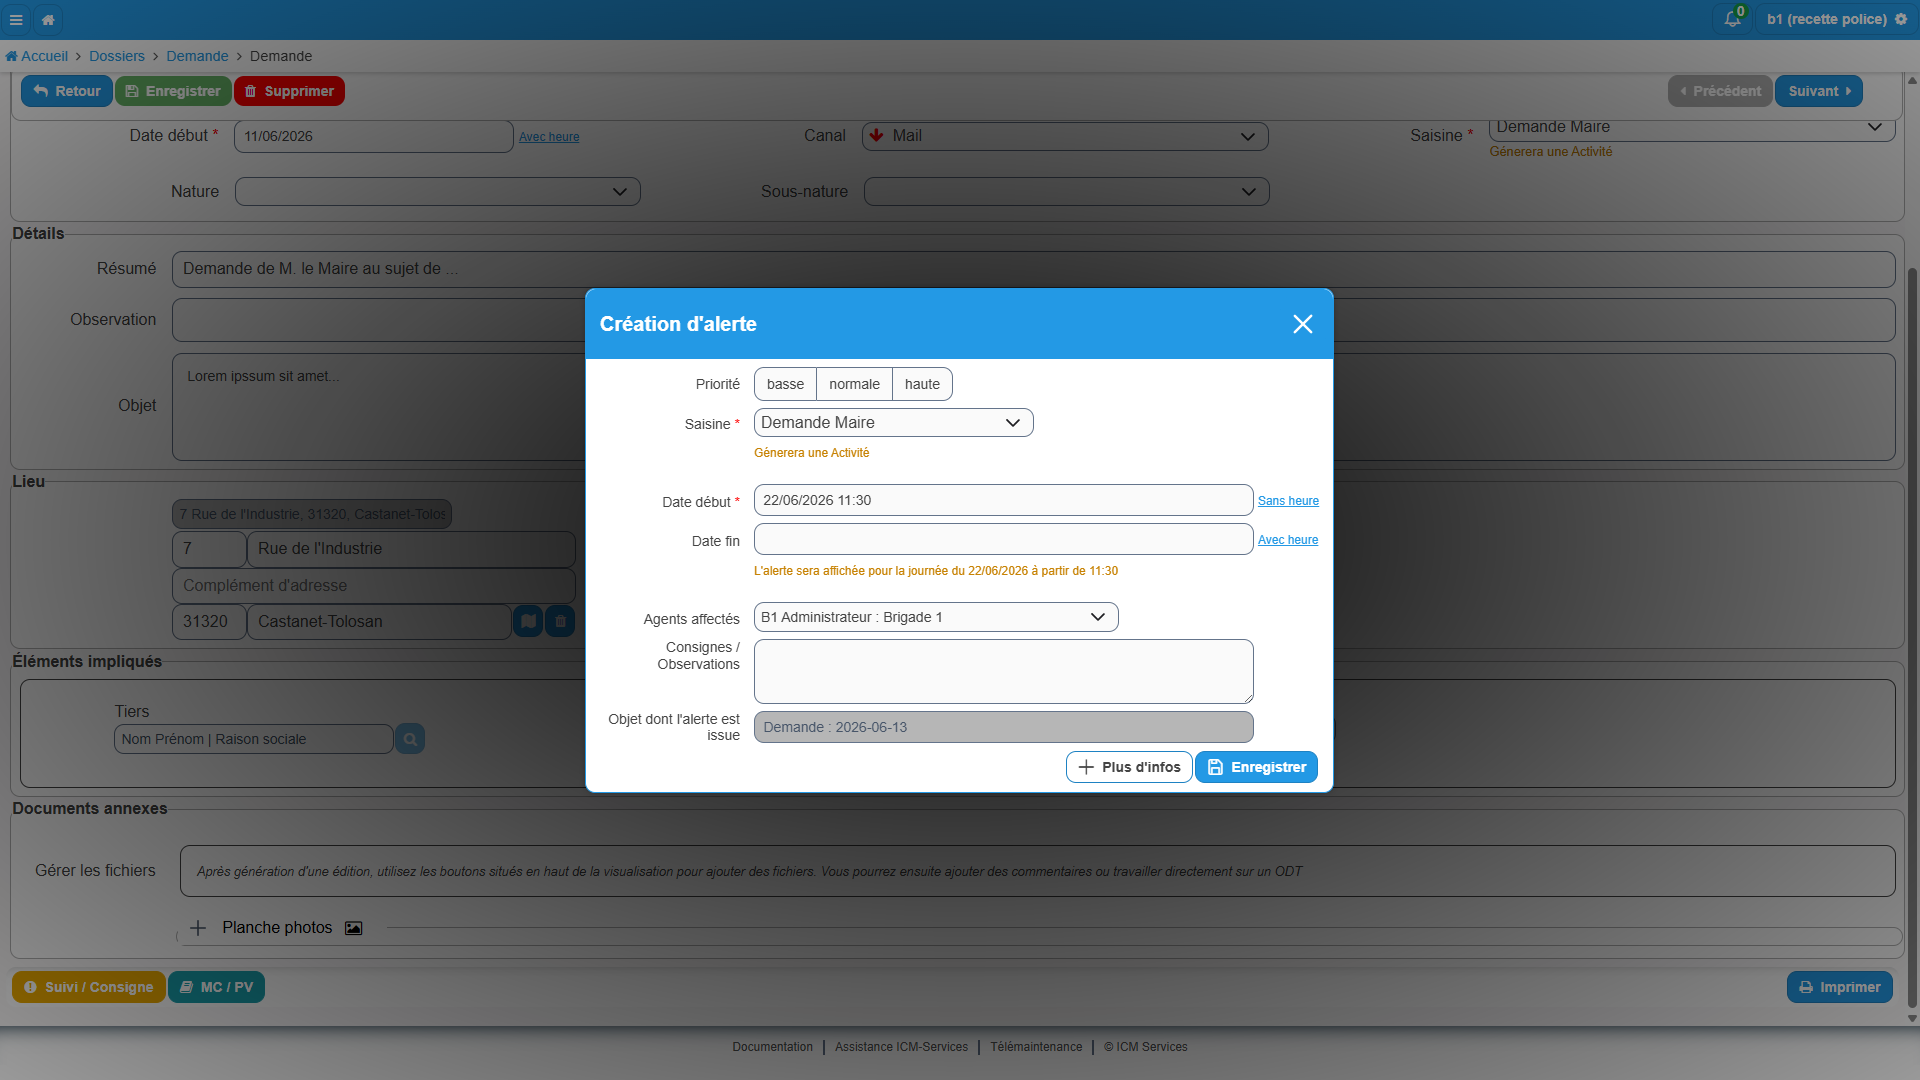Click the map icon beside Castanet-Tolosan
1920x1080 pixels.
(528, 621)
